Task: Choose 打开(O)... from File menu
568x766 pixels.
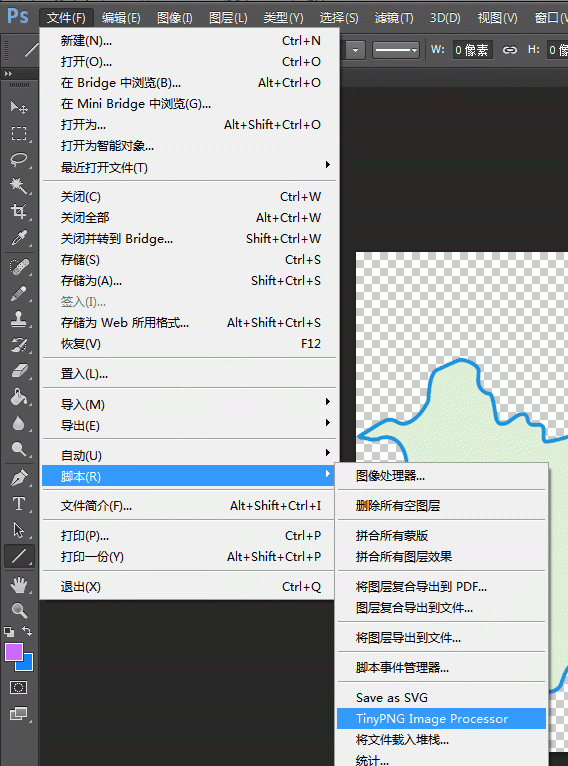Action: [188, 62]
